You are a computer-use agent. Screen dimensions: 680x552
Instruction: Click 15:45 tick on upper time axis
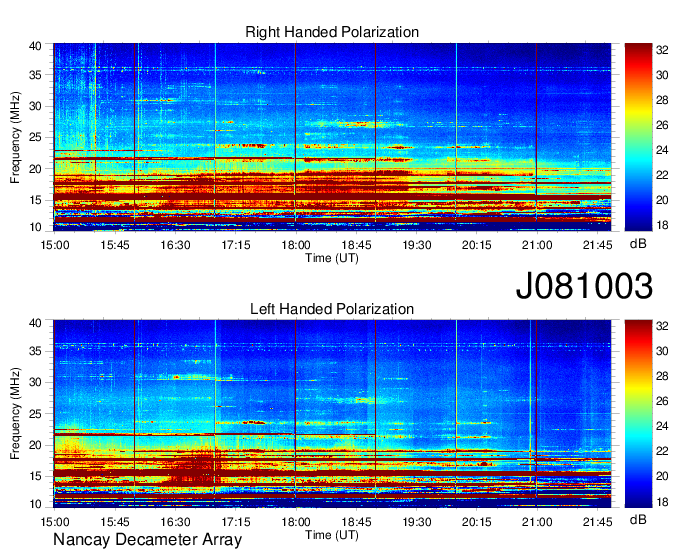click(115, 245)
